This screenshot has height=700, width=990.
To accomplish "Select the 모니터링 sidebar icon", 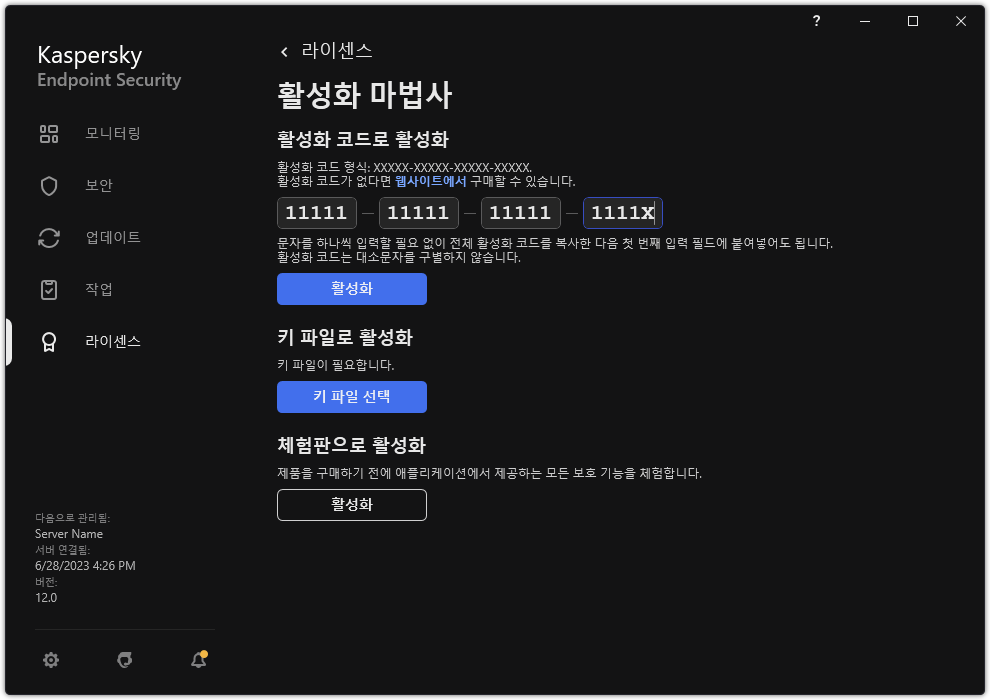I will point(49,133).
